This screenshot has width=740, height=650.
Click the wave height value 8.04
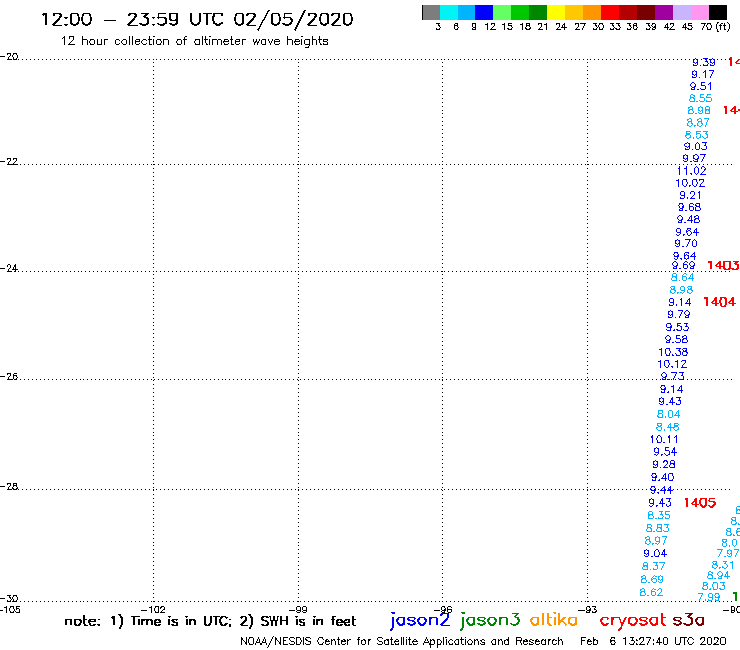click(668, 414)
